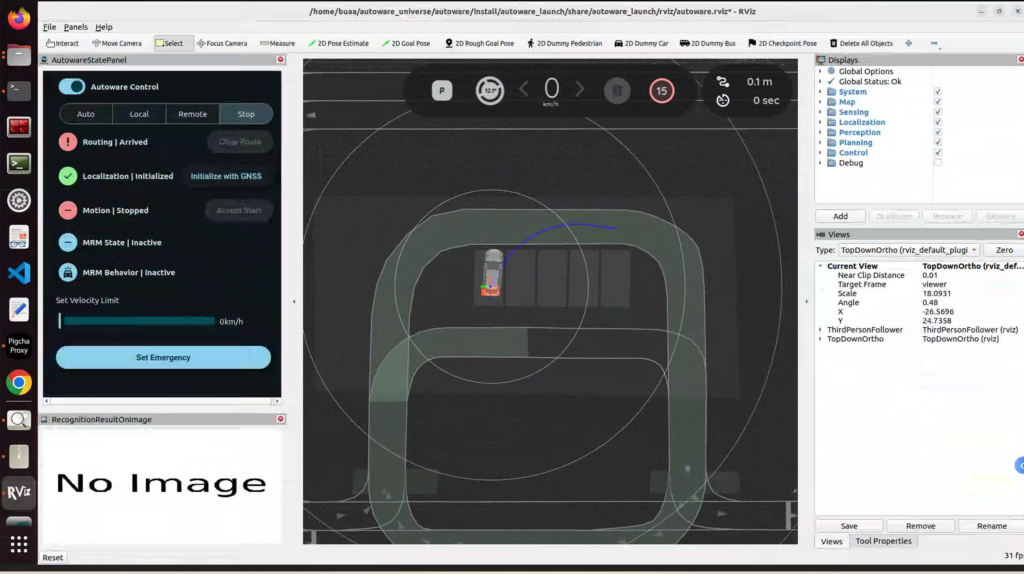Click the plus add-tool icon
Viewport: 1024px width, 574px height.
pos(908,43)
